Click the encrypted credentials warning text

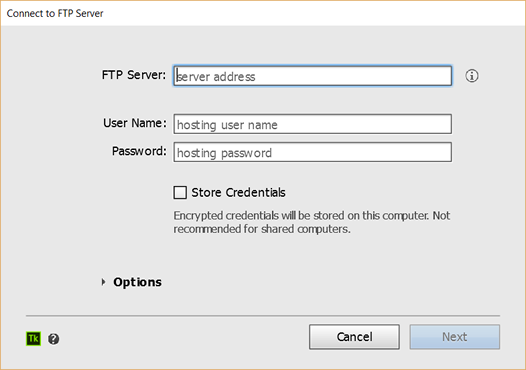(x=312, y=222)
